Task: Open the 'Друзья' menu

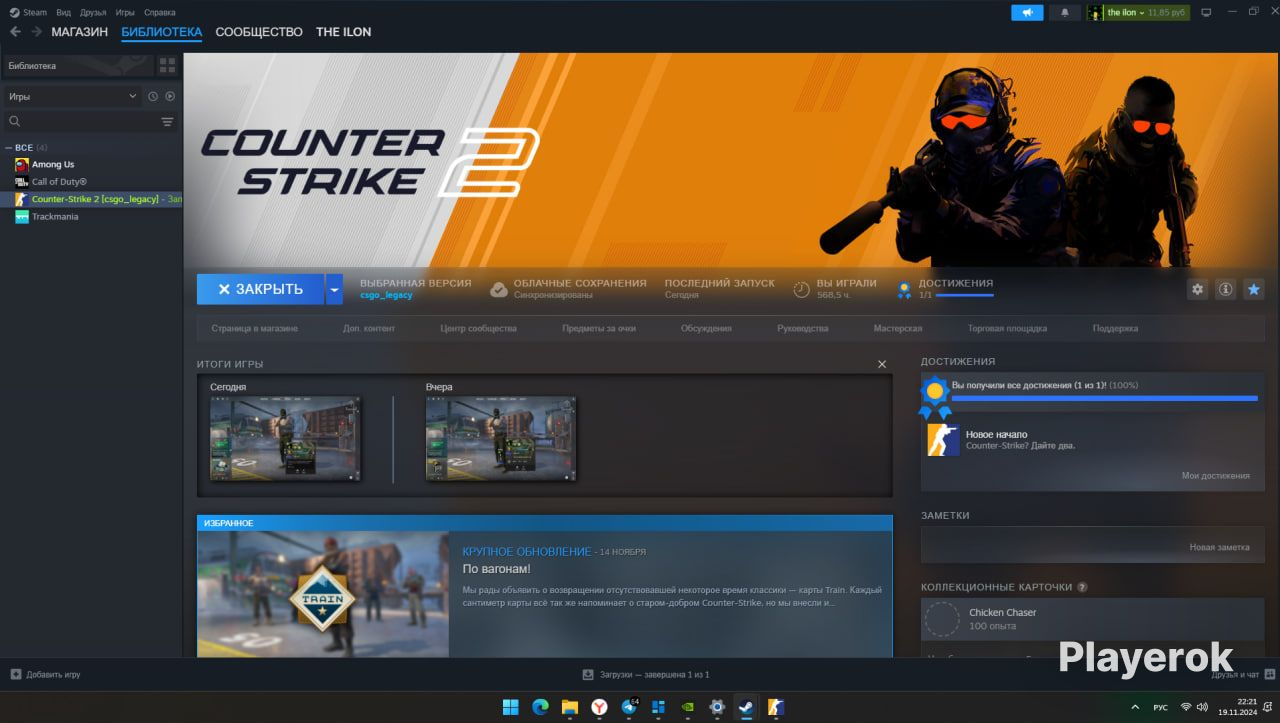Action: (x=93, y=12)
